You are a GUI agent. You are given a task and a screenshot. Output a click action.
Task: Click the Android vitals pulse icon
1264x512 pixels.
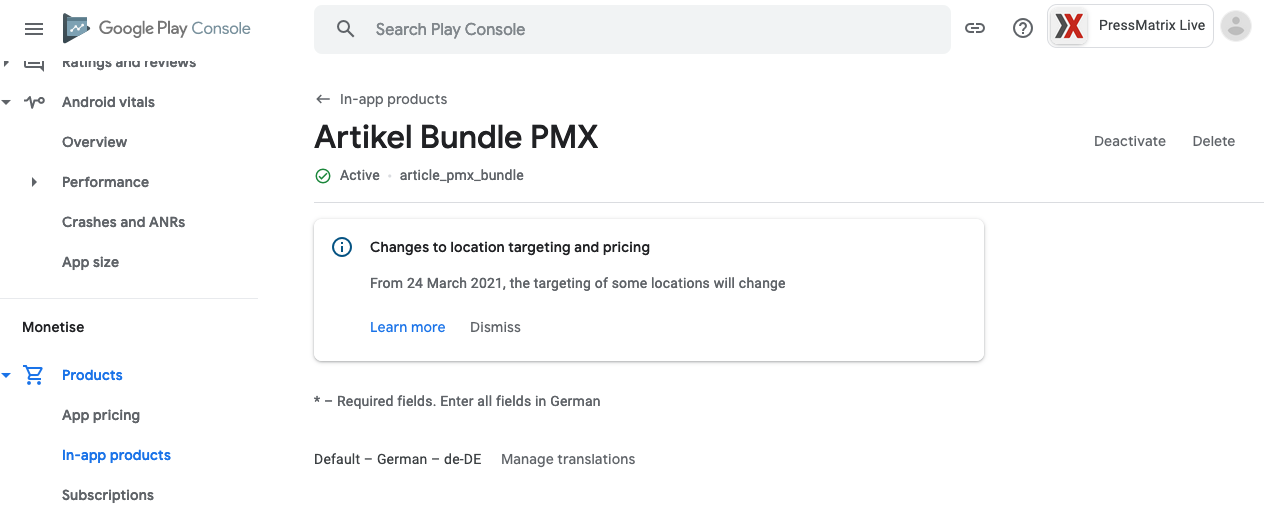[x=34, y=102]
